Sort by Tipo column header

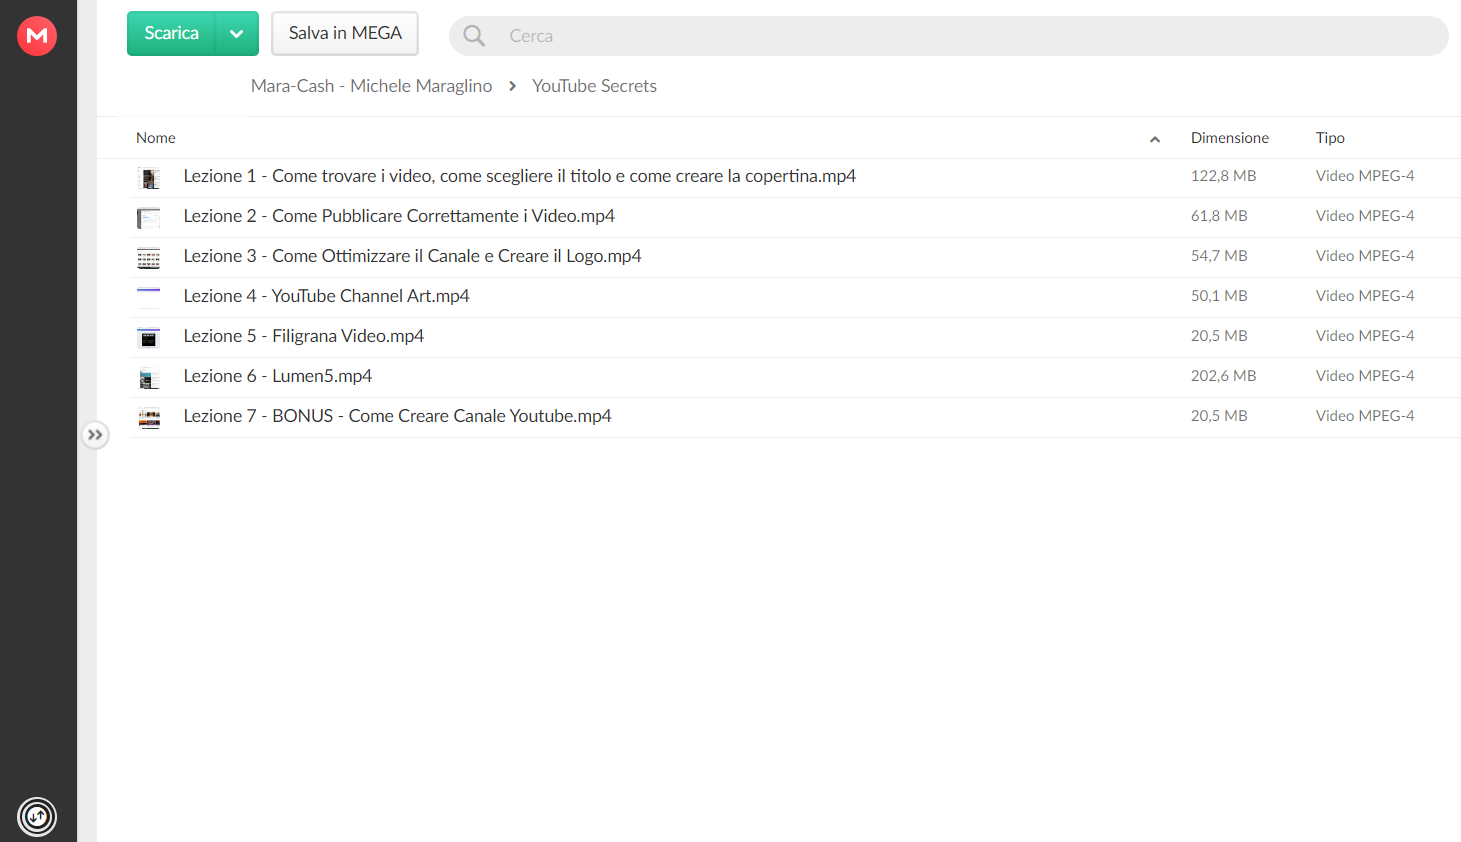(1330, 138)
